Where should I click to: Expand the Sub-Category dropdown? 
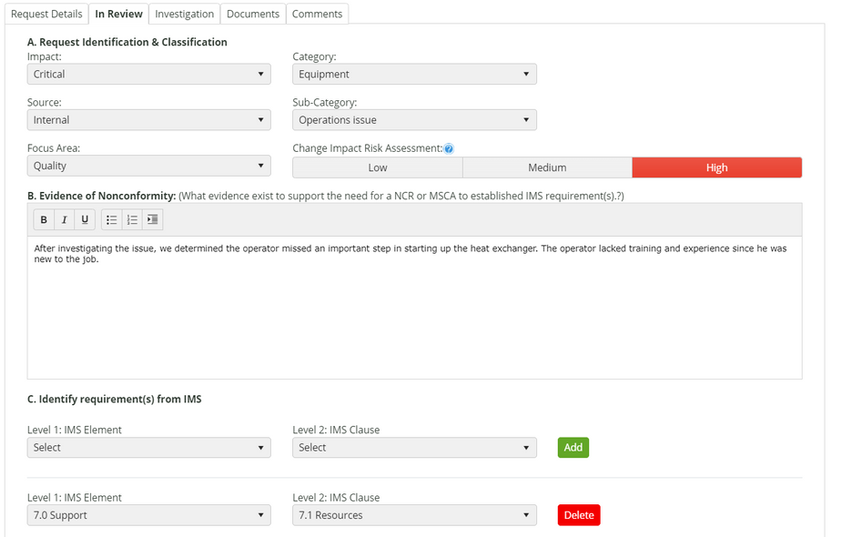[x=414, y=120]
